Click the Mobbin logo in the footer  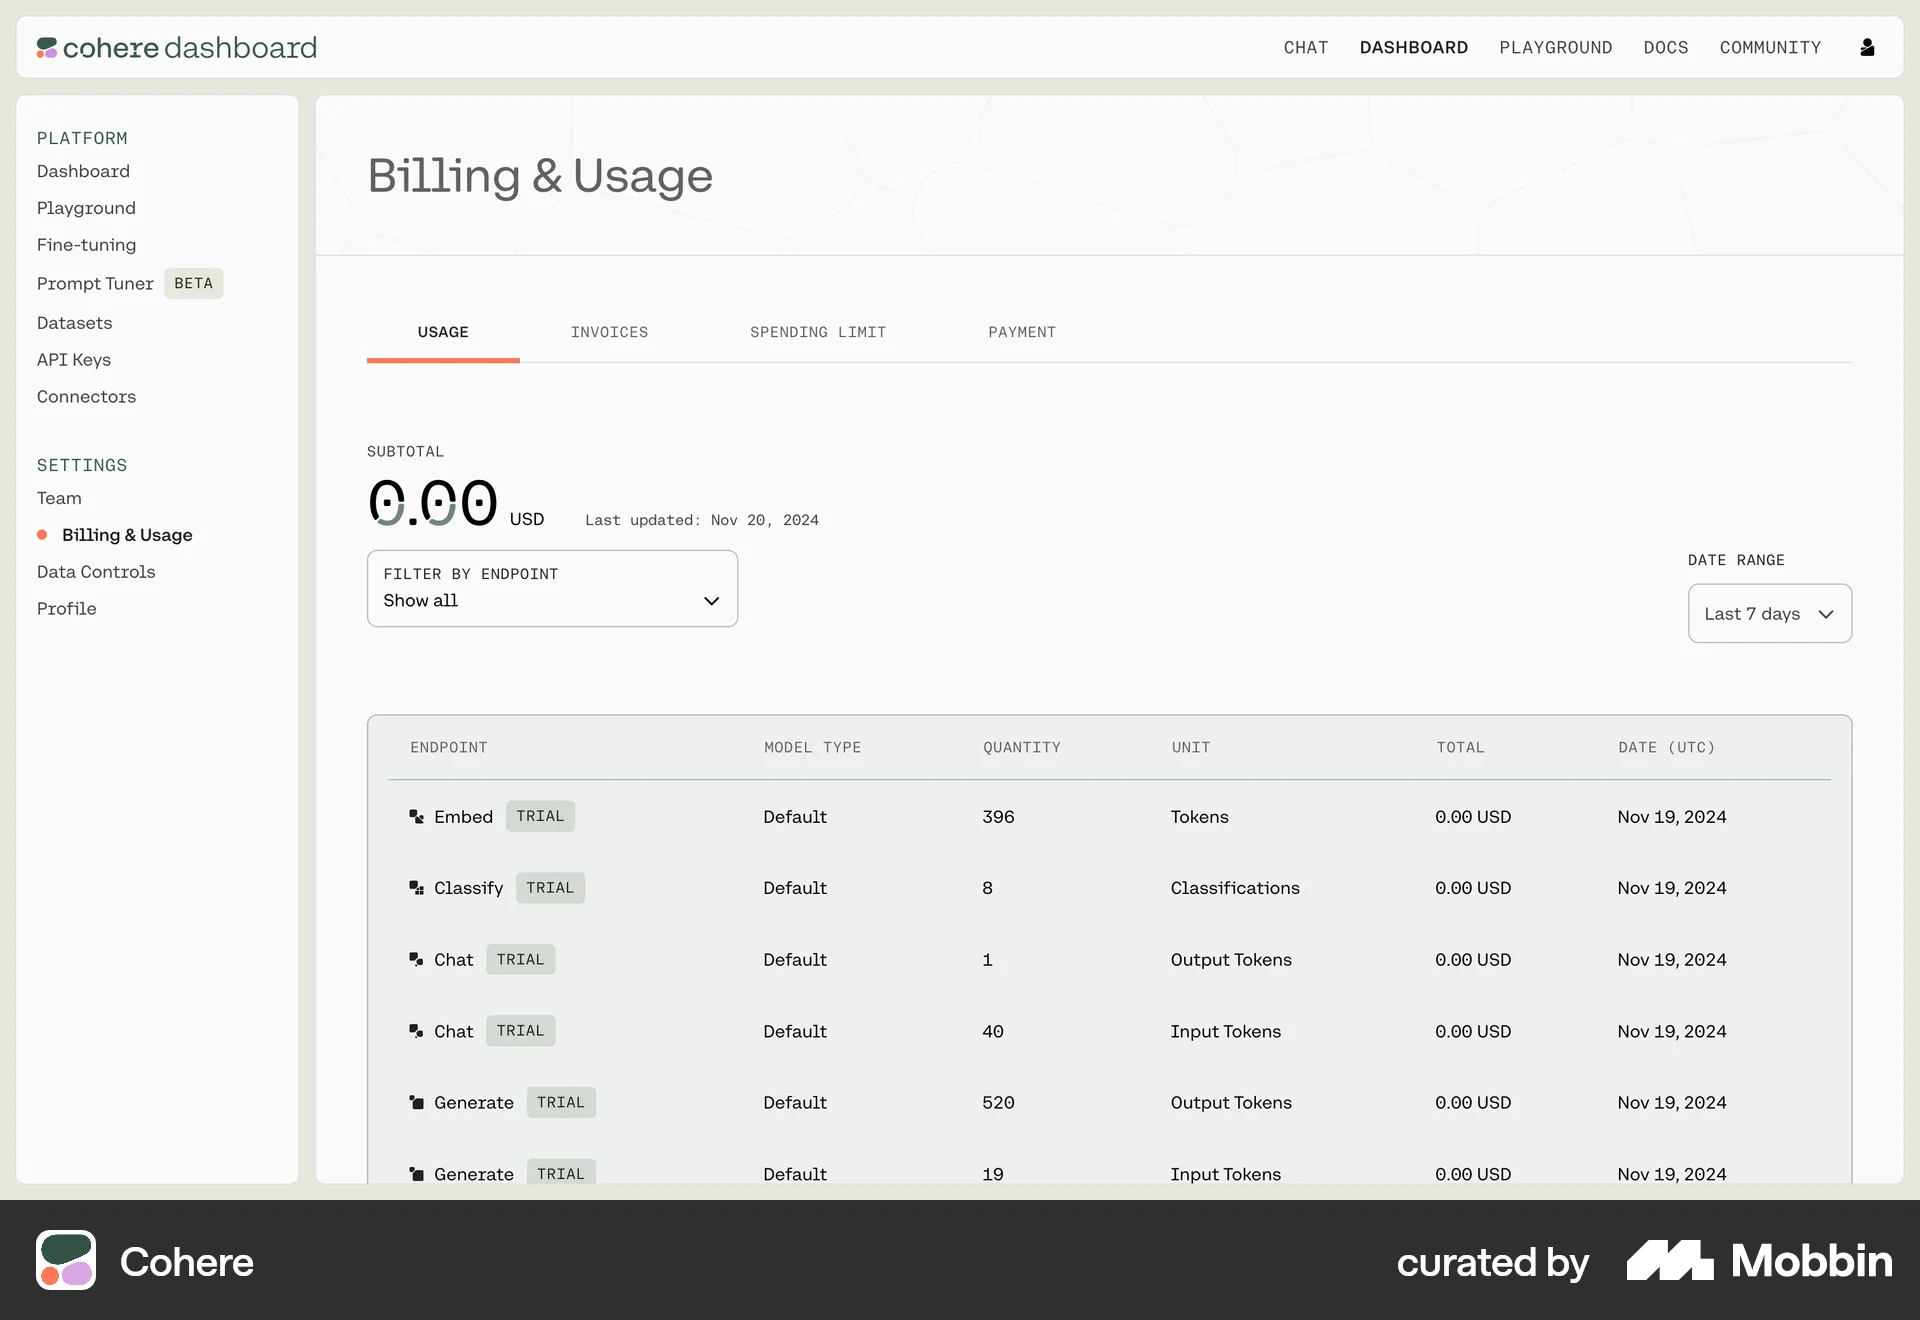coord(1760,1261)
